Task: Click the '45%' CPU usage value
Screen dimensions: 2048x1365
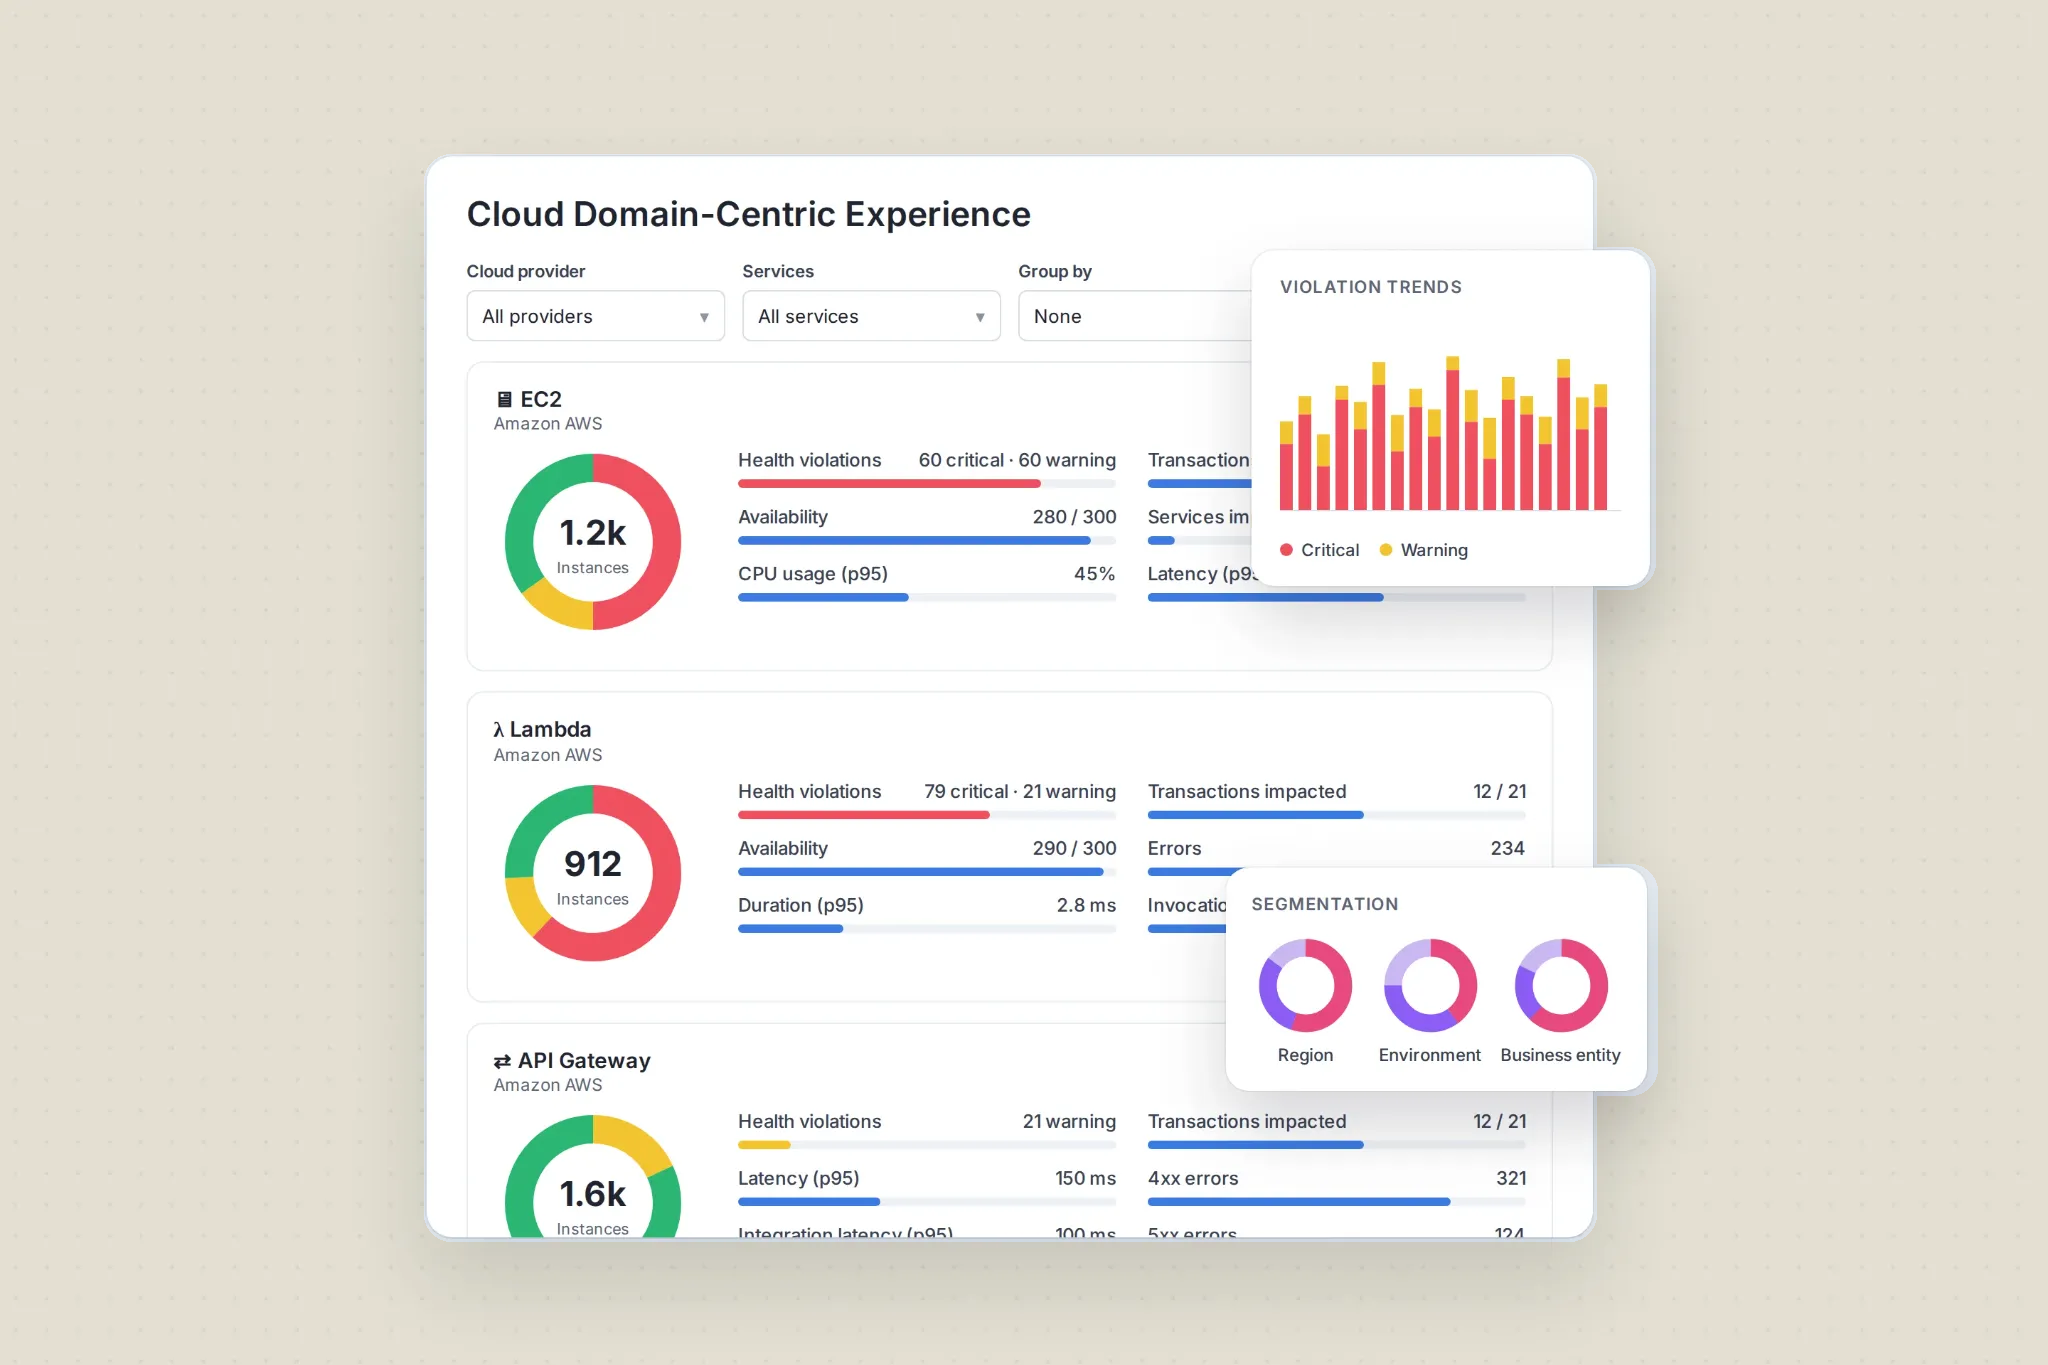Action: (x=1094, y=574)
